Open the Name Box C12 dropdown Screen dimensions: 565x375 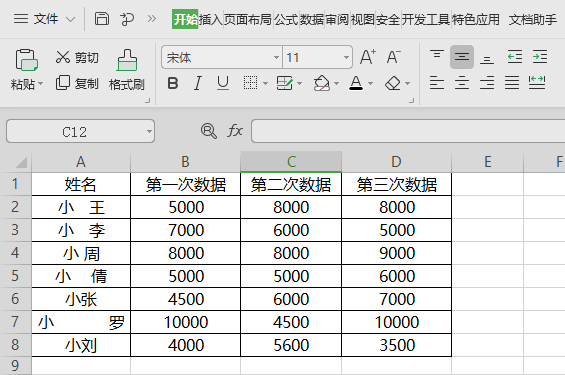(x=149, y=131)
